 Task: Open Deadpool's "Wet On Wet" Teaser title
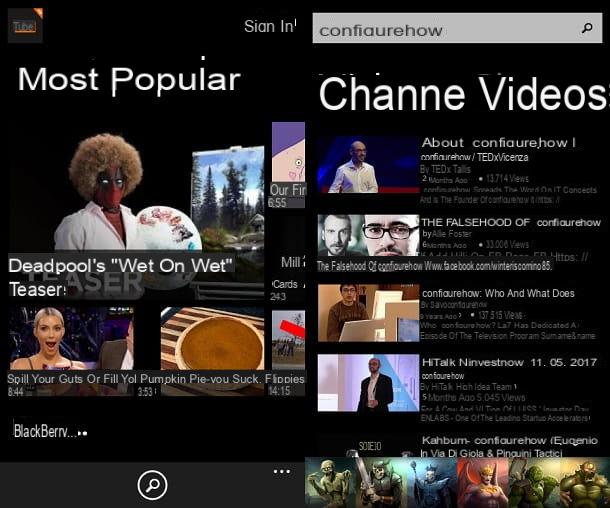(121, 277)
